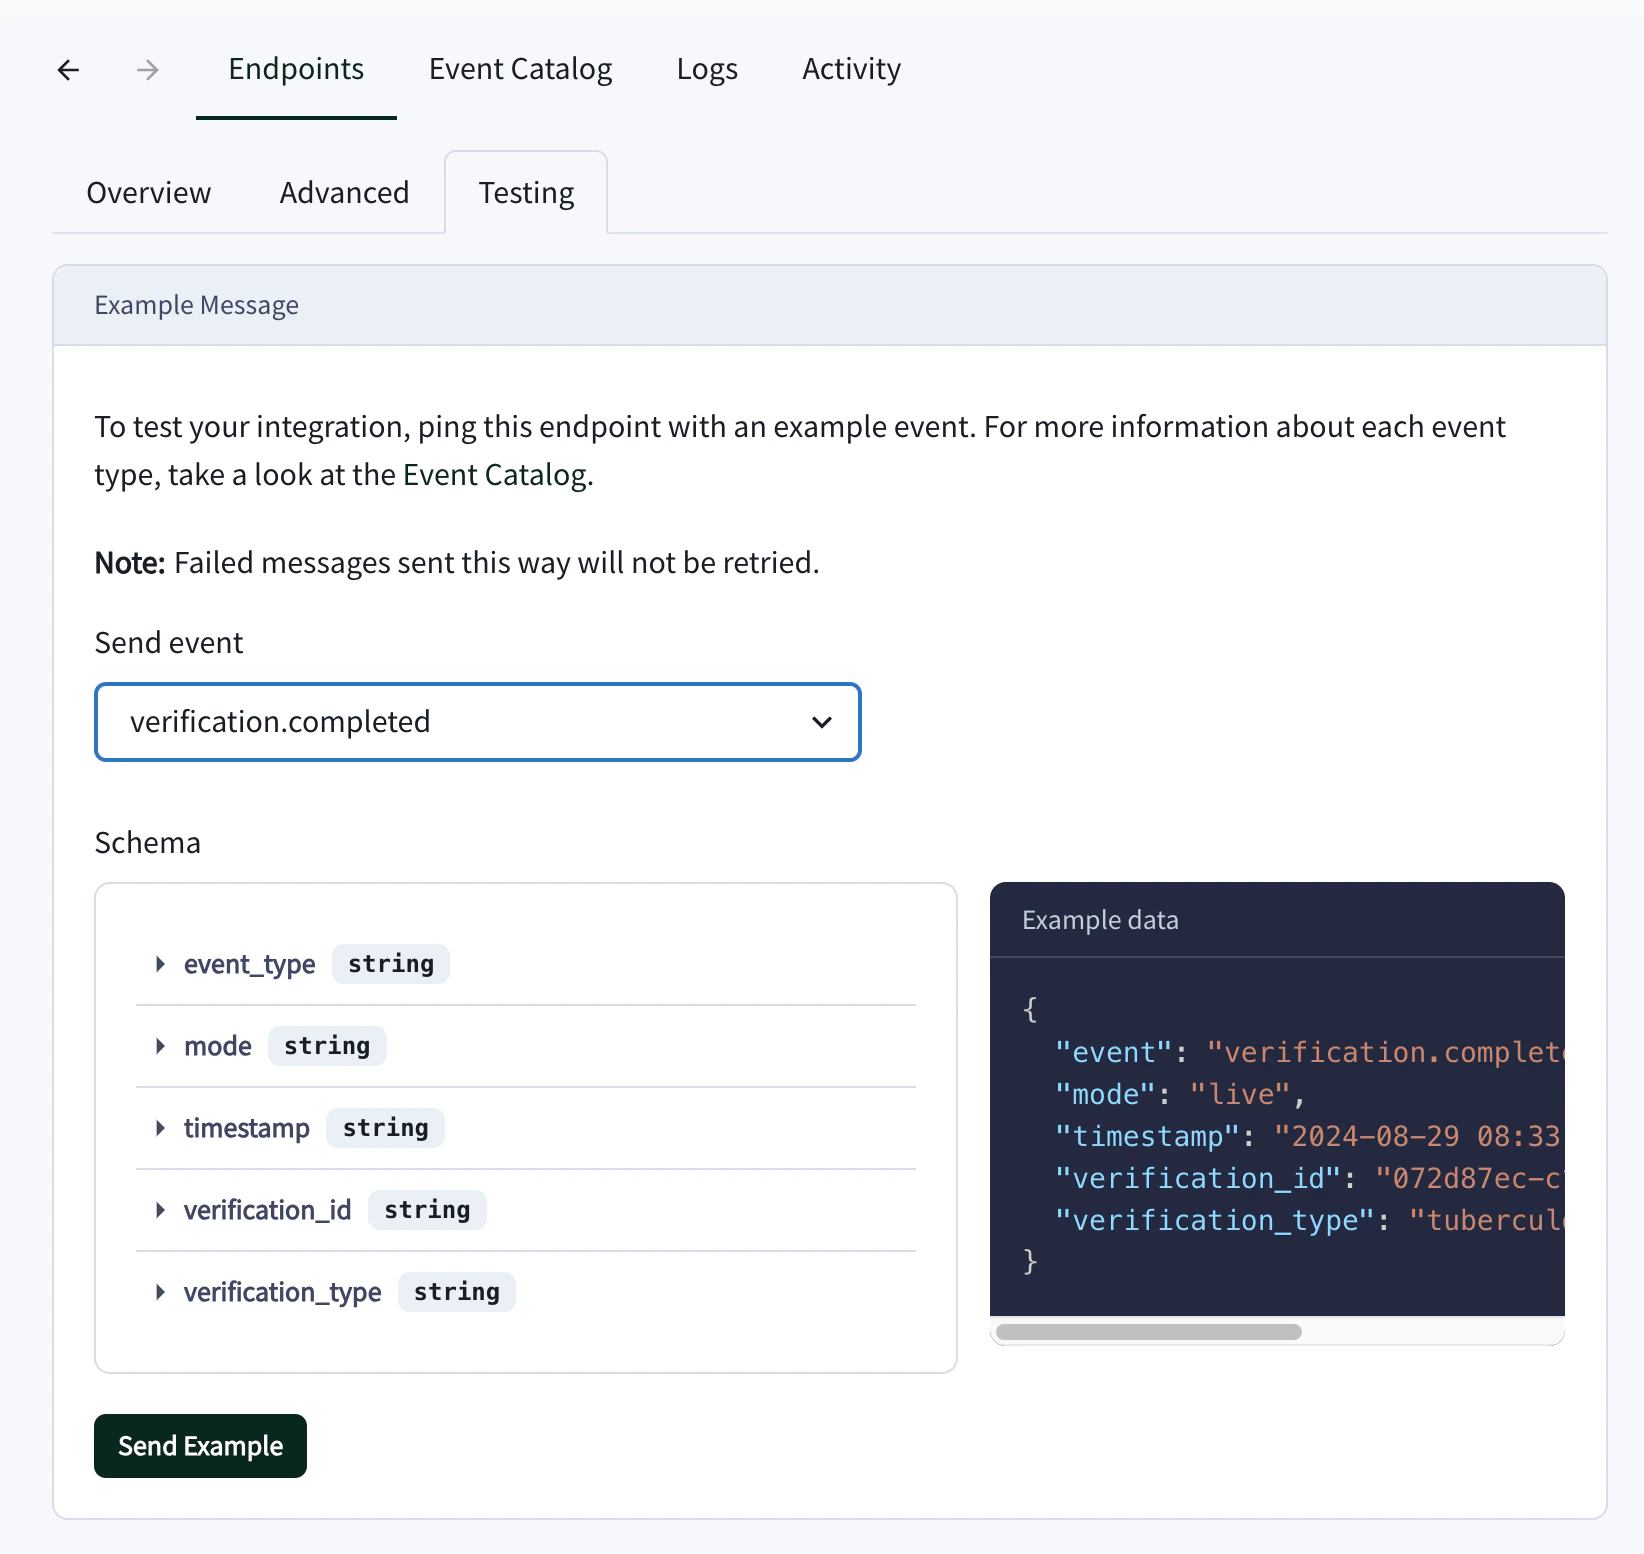Screen dimensions: 1644x1554
Task: Go back with the left arrow icon
Action: pyautogui.click(x=68, y=70)
